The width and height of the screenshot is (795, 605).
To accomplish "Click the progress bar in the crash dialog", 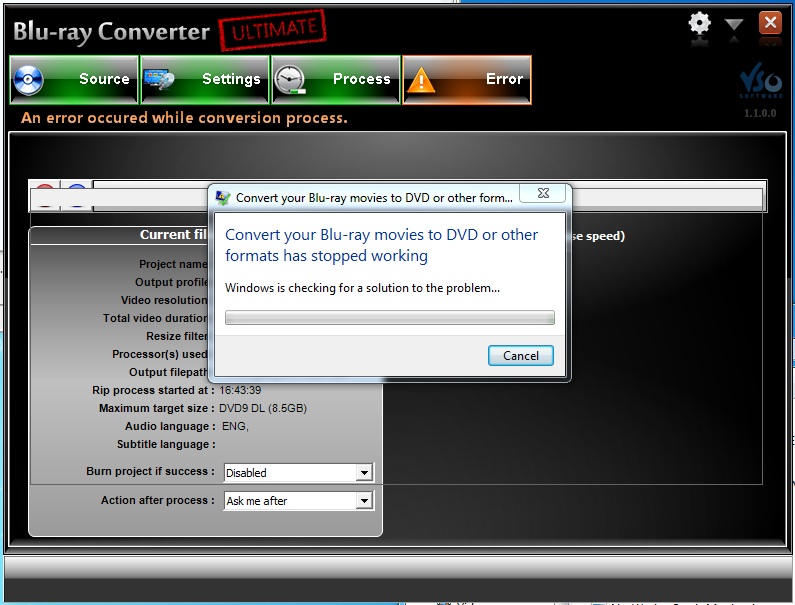I will (x=389, y=317).
